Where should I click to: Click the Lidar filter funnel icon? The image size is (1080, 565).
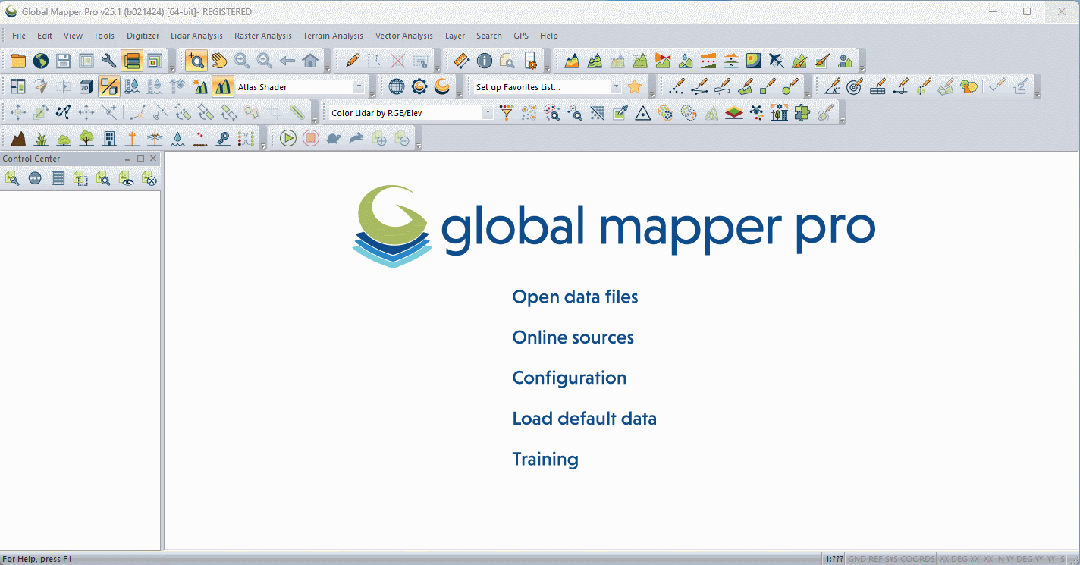(506, 113)
